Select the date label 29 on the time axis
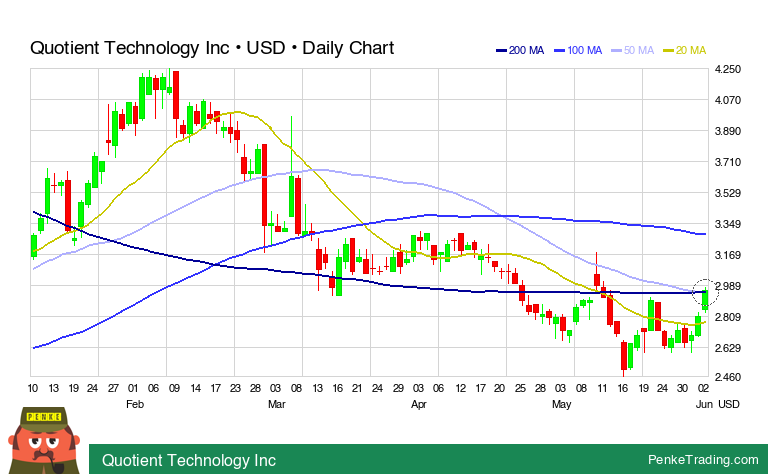This screenshot has width=768, height=474. [x=398, y=388]
